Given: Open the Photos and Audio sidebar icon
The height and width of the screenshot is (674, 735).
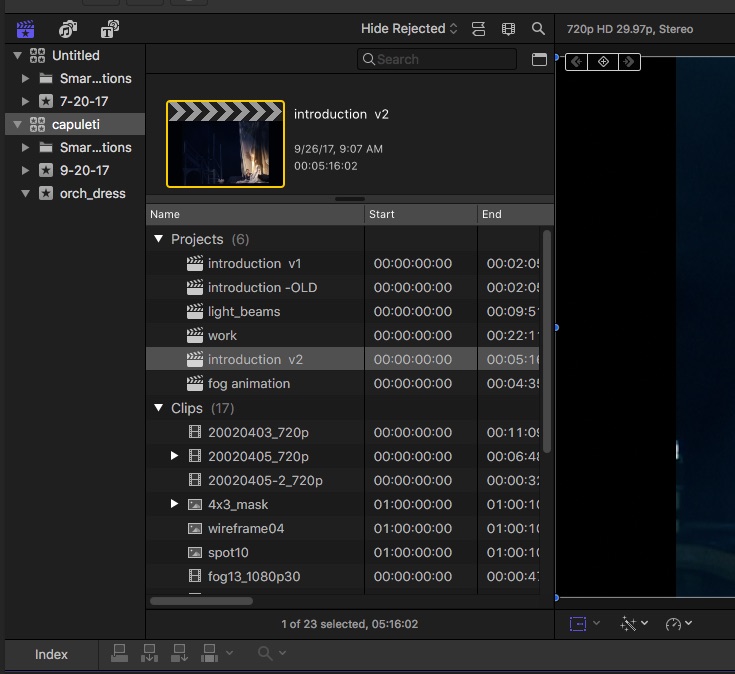Looking at the screenshot, I should click(x=68, y=29).
